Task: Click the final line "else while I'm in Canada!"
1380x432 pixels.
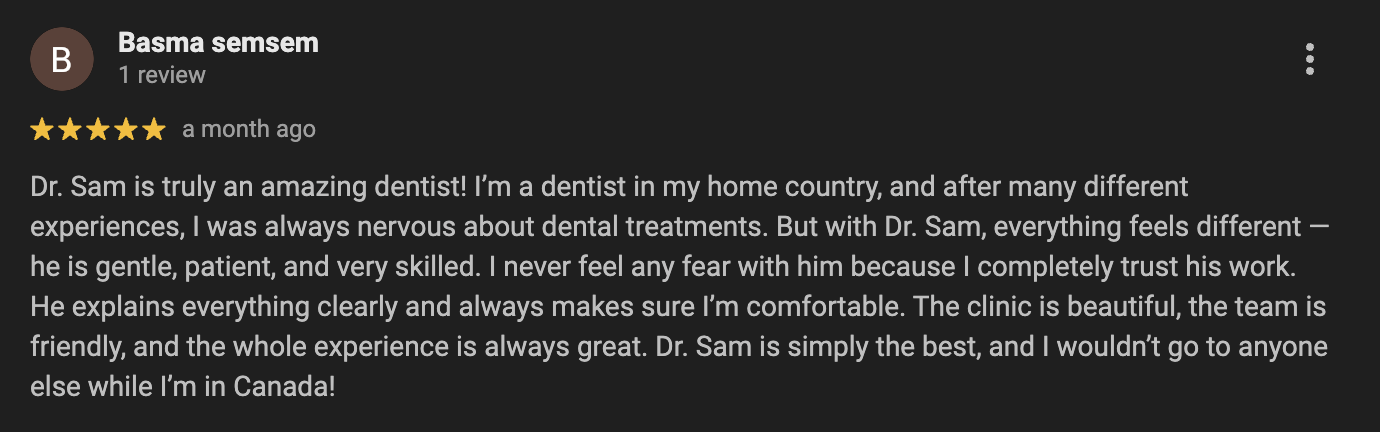Action: coord(182,386)
